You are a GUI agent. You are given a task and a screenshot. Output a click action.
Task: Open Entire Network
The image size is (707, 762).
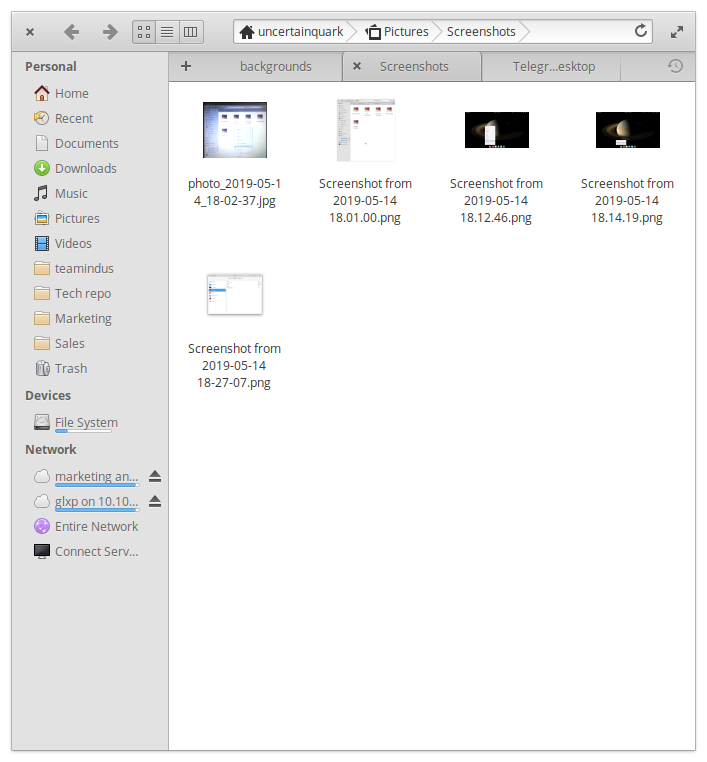(x=86, y=526)
